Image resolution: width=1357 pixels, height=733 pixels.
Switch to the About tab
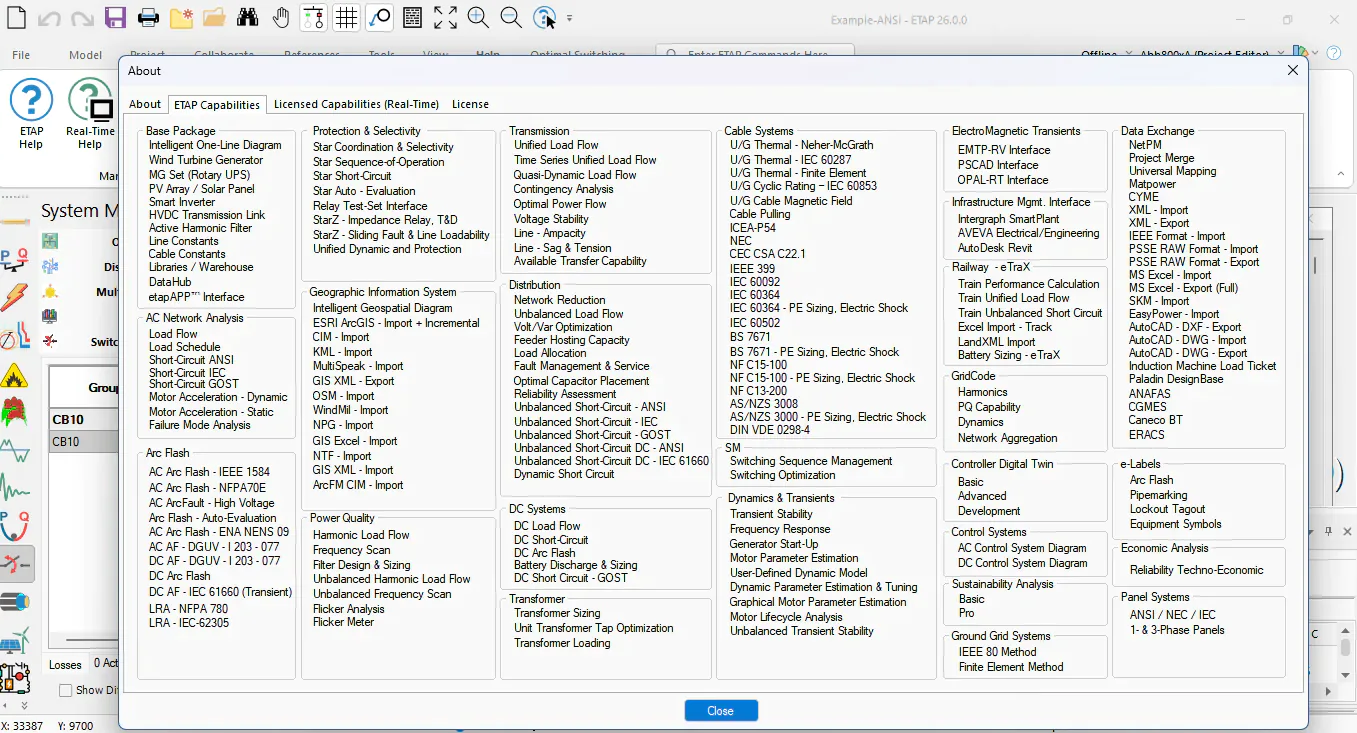coord(145,104)
